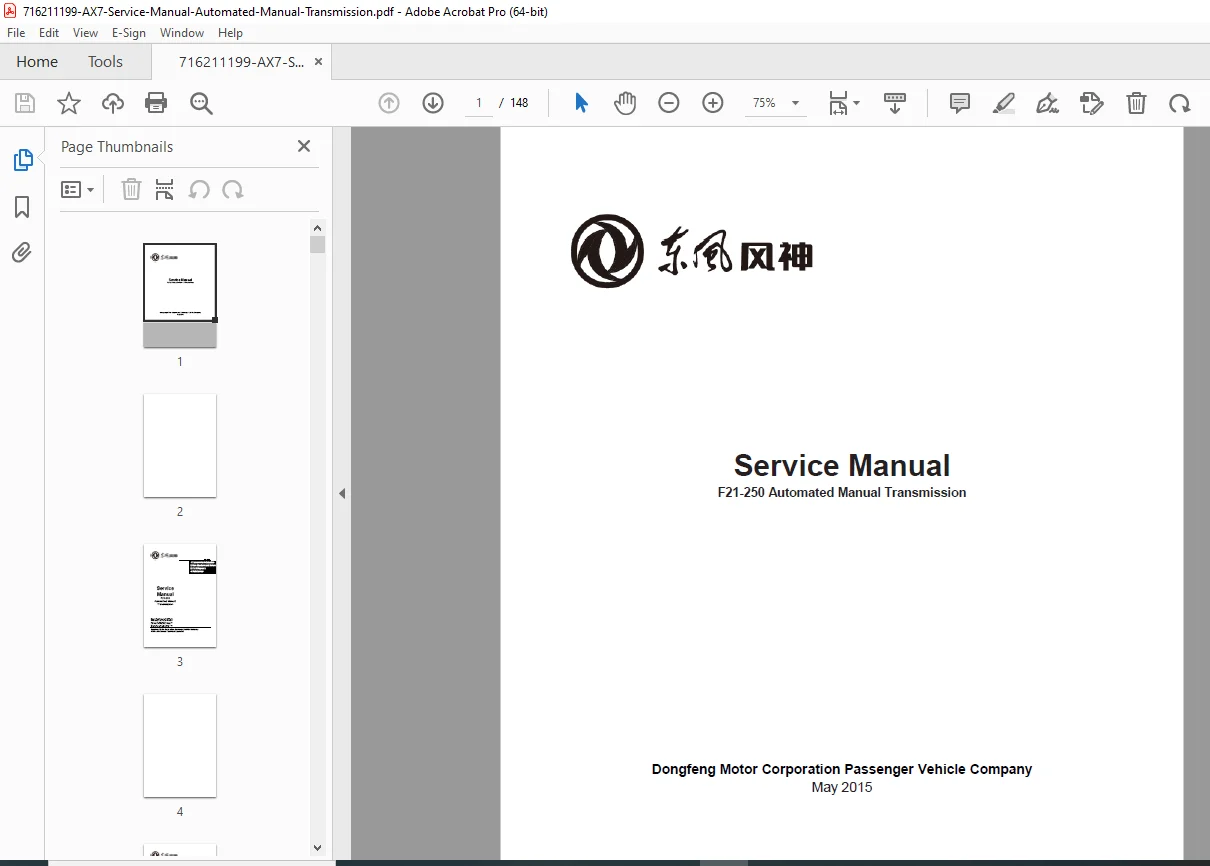
Task: Select the Highlight text tool
Action: (x=1004, y=103)
